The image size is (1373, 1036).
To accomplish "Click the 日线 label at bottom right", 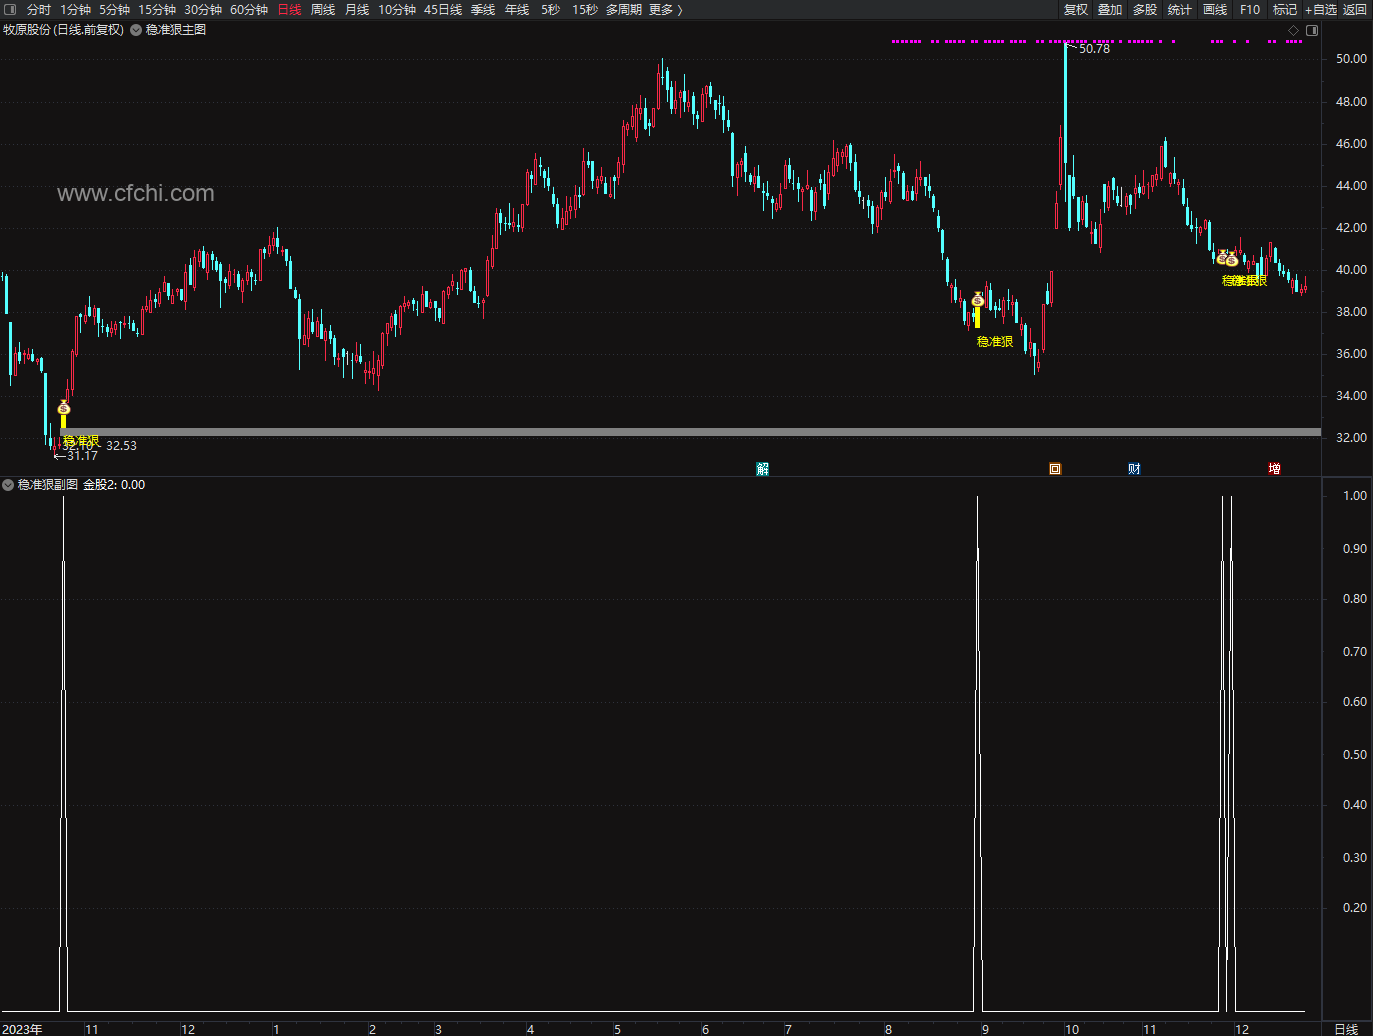I will click(1347, 1029).
